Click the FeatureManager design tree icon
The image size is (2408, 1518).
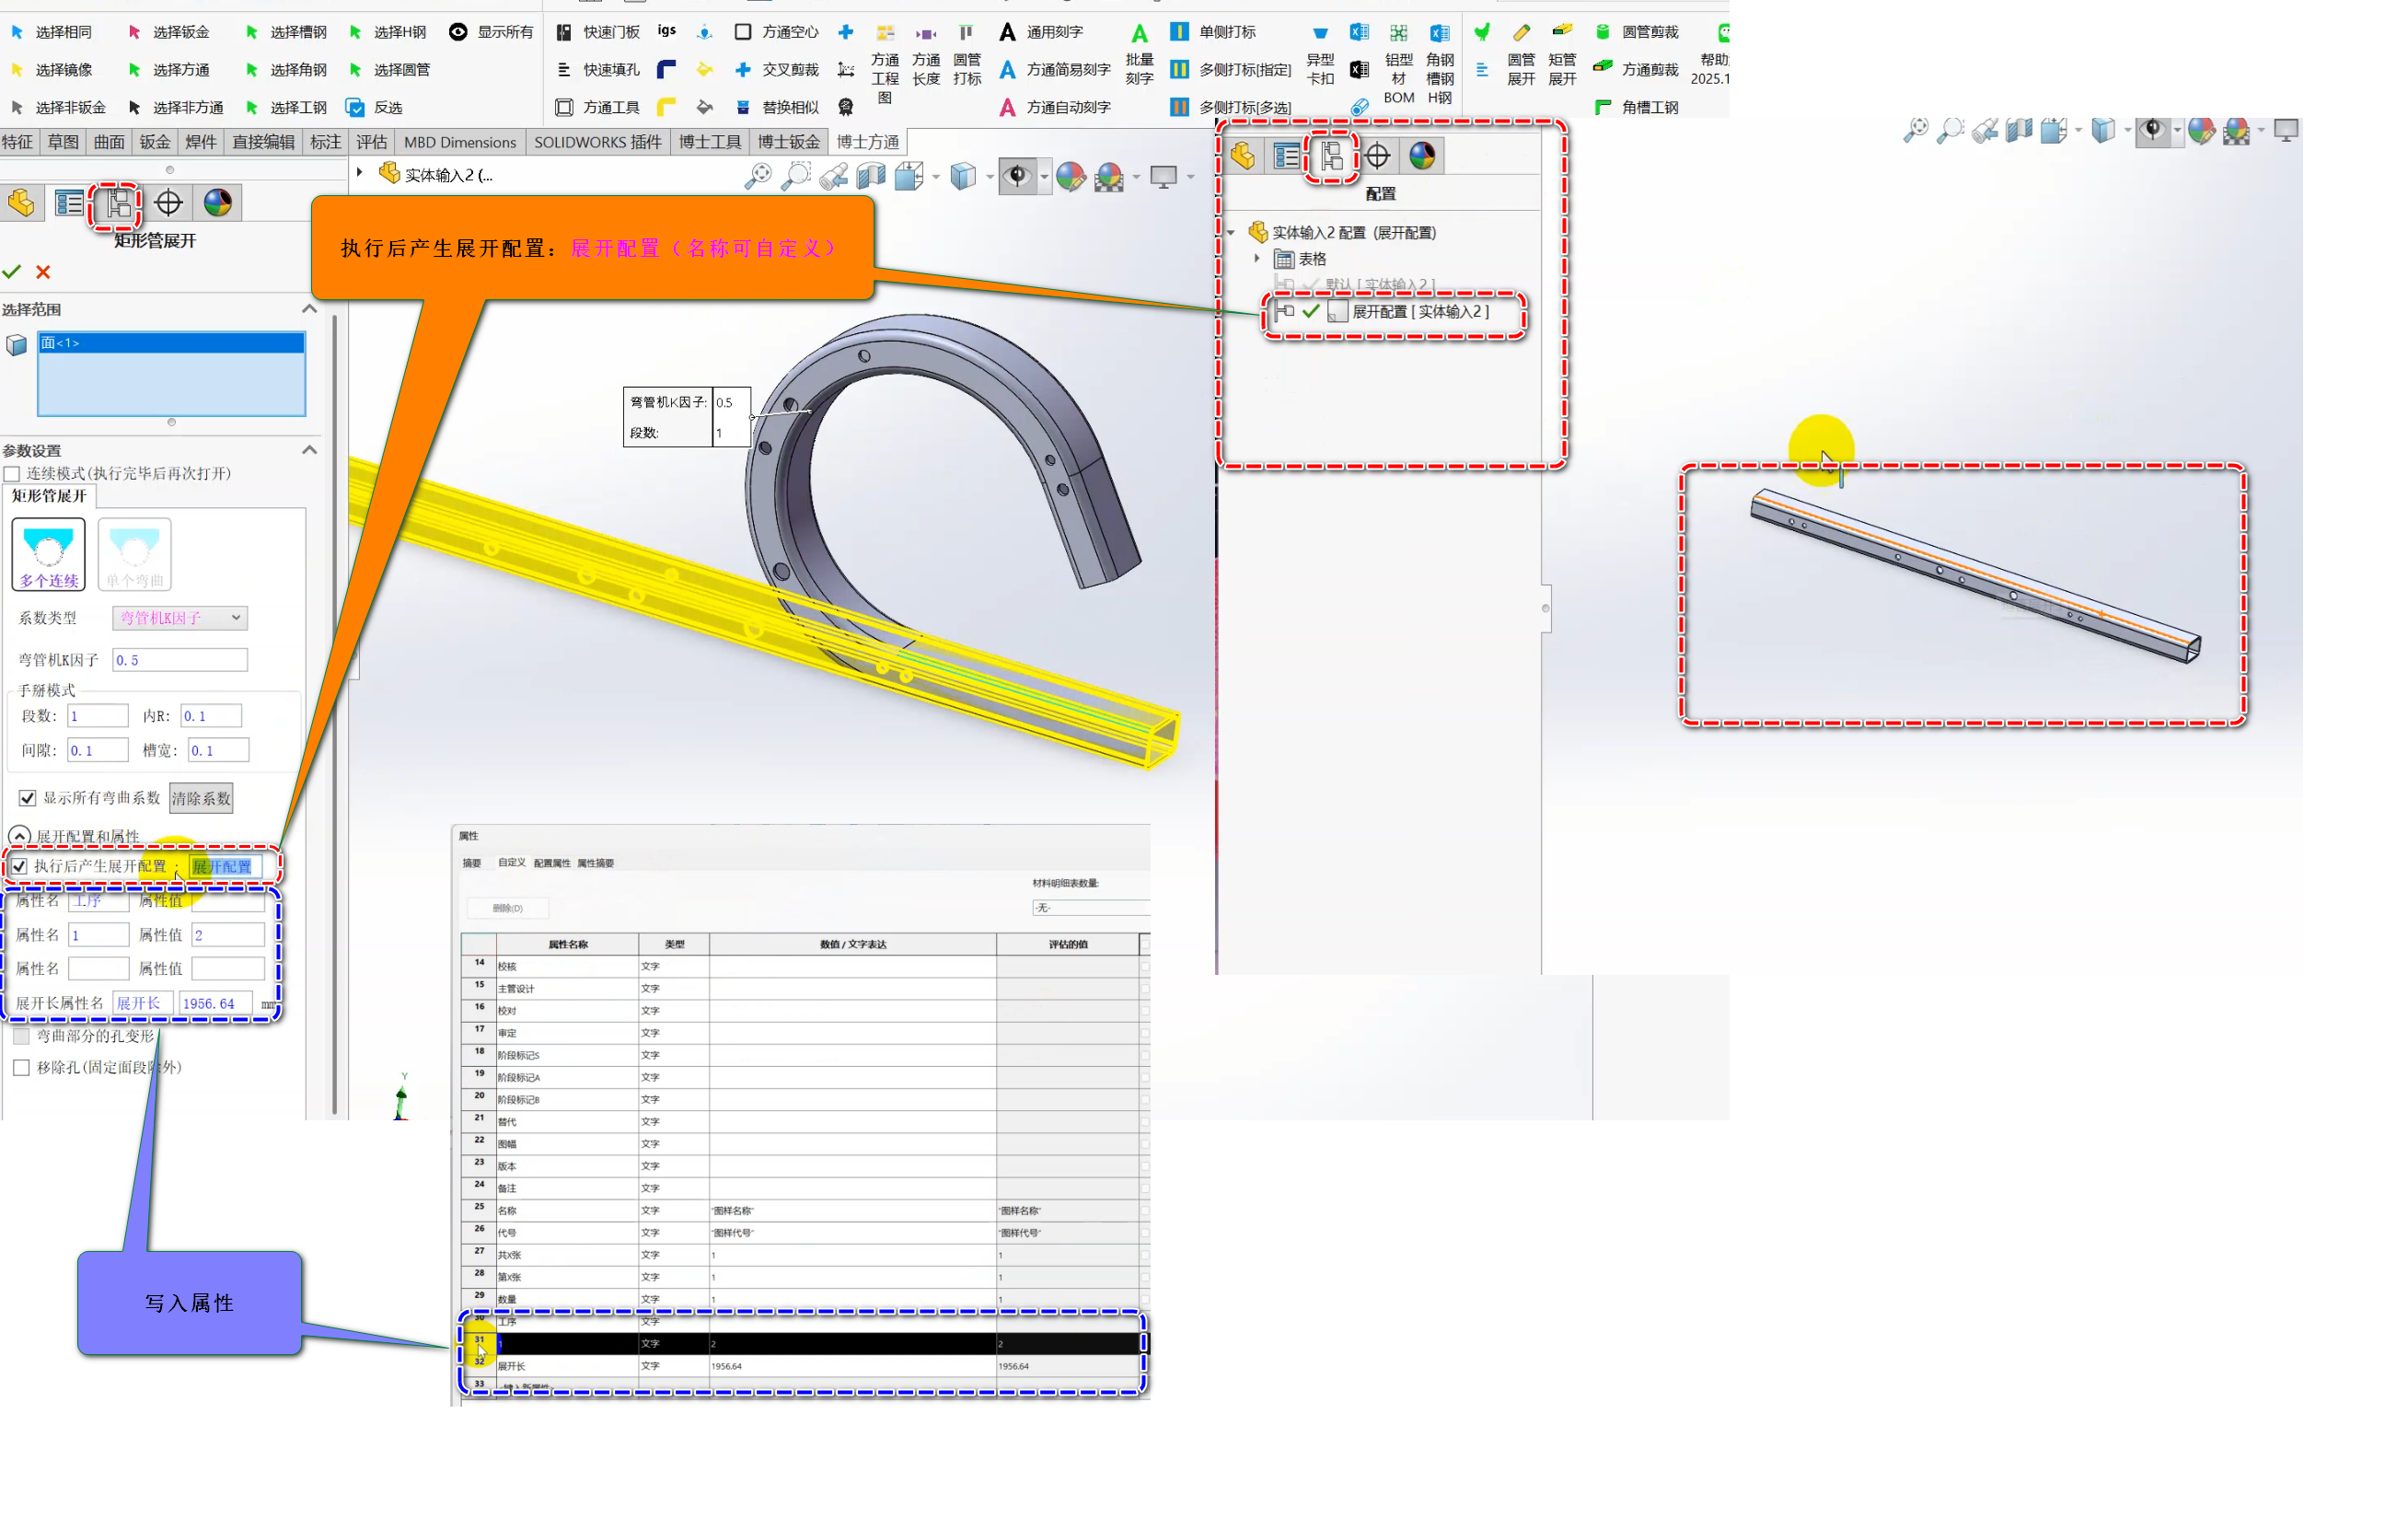point(21,203)
